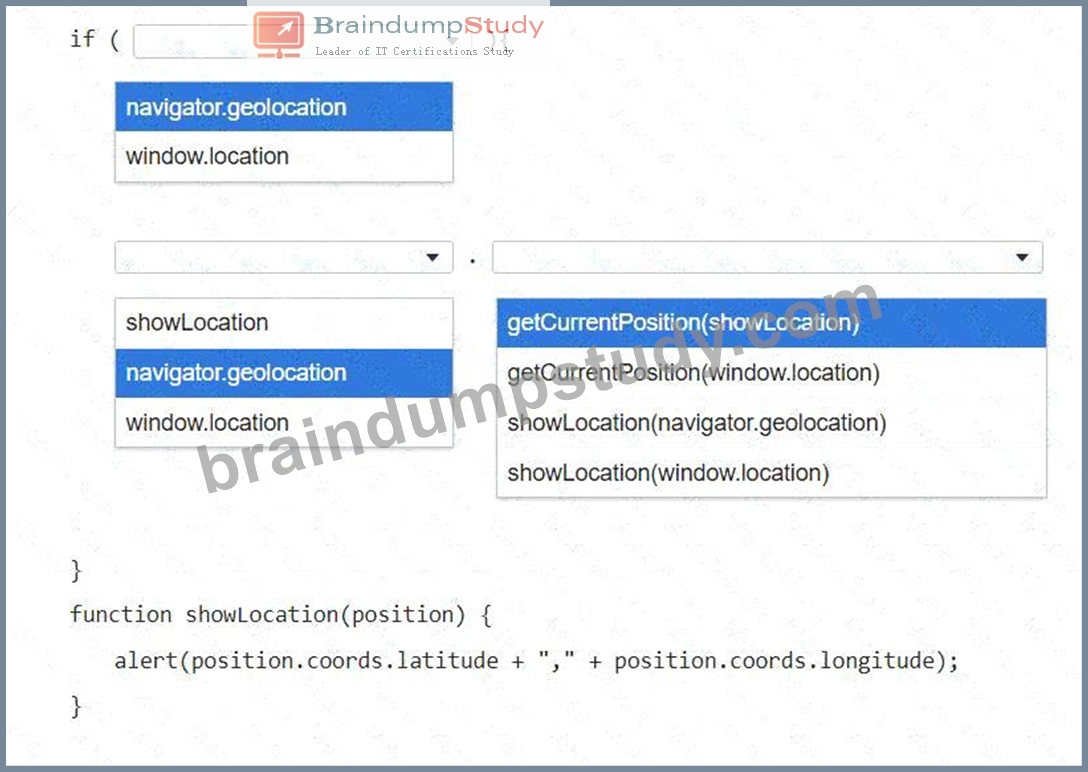This screenshot has height=772, width=1088.
Task: Select showLocation option in left list
Action: click(x=284, y=323)
